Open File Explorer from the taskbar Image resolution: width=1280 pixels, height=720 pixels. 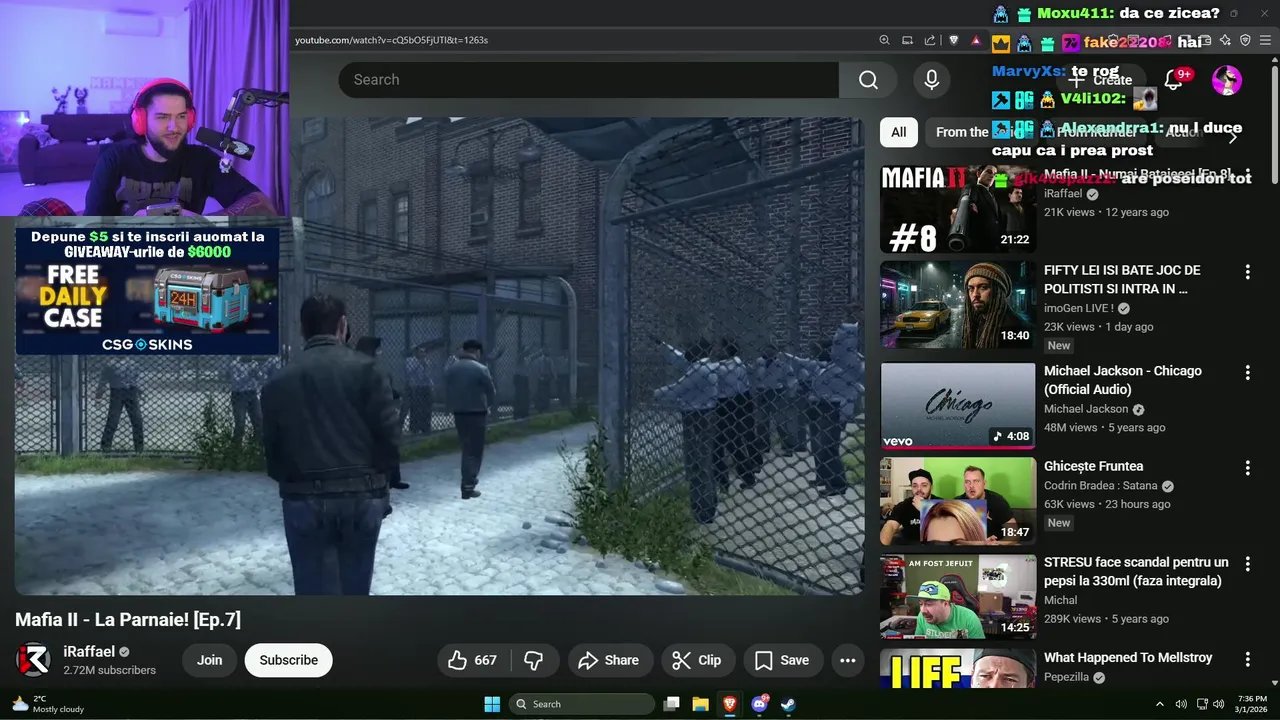[700, 704]
